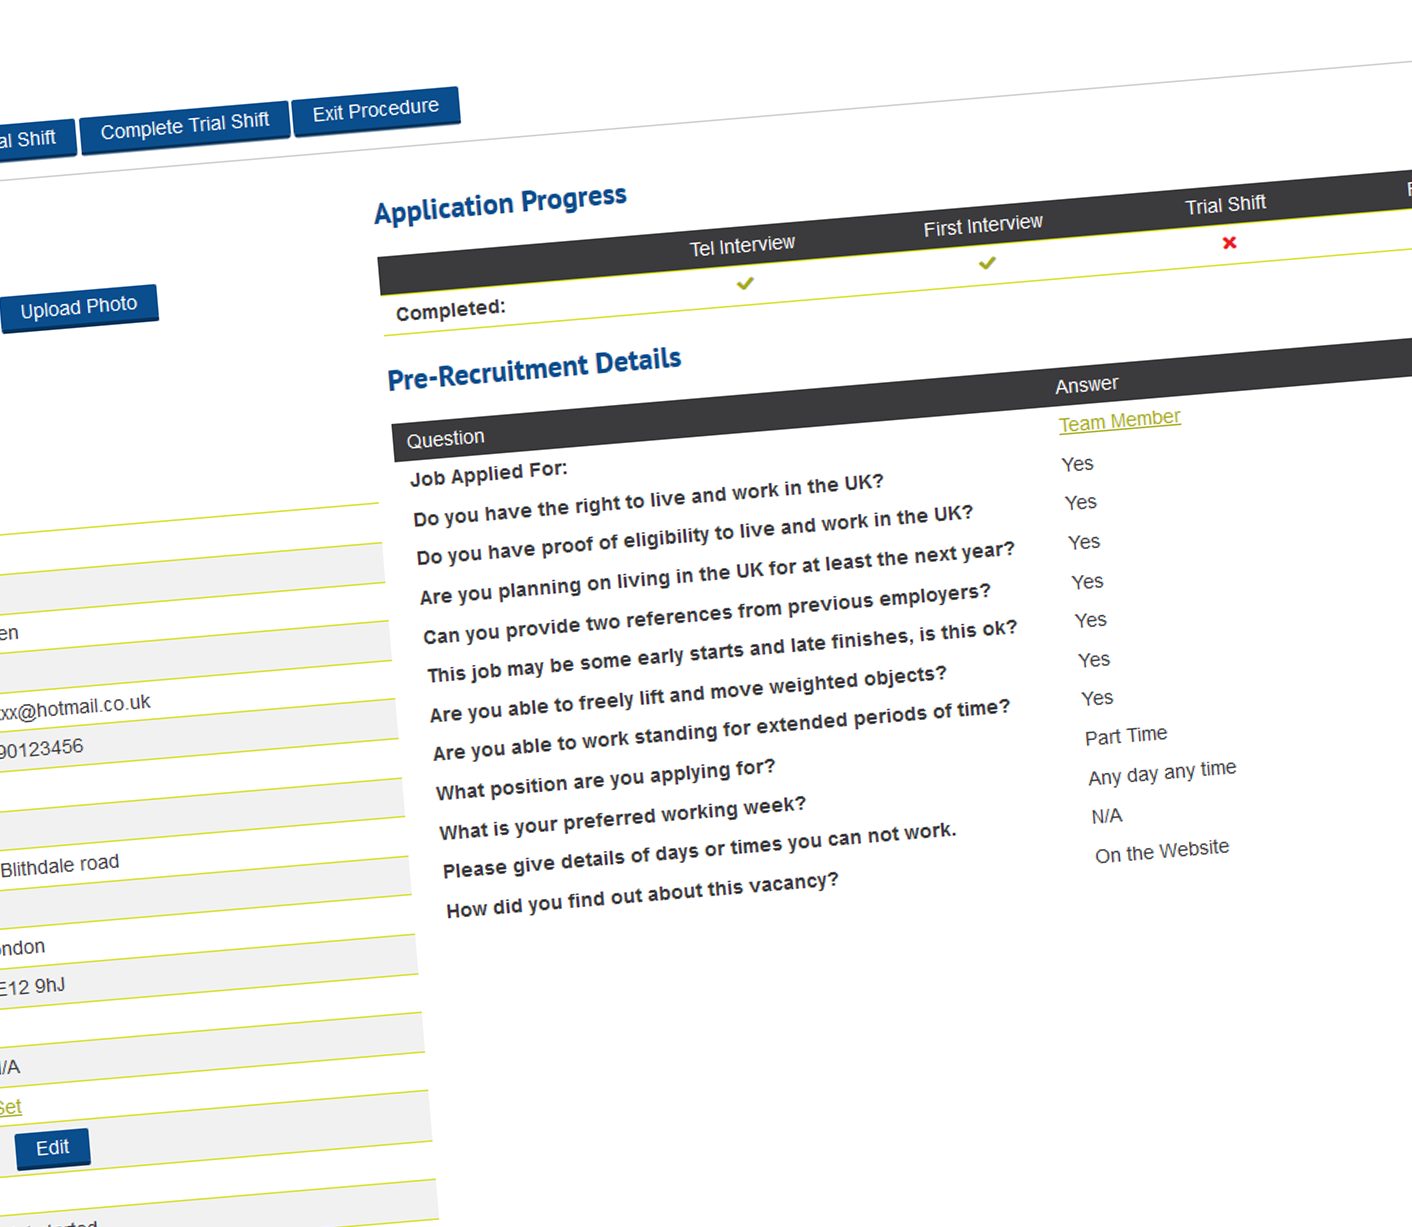Click the On the Website answer
Image resolution: width=1412 pixels, height=1227 pixels.
click(x=1162, y=851)
